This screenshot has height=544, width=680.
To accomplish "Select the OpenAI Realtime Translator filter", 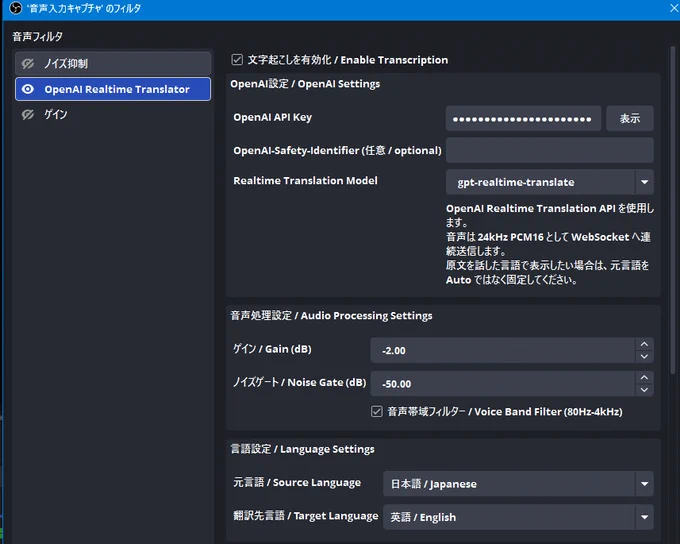I will 113,89.
